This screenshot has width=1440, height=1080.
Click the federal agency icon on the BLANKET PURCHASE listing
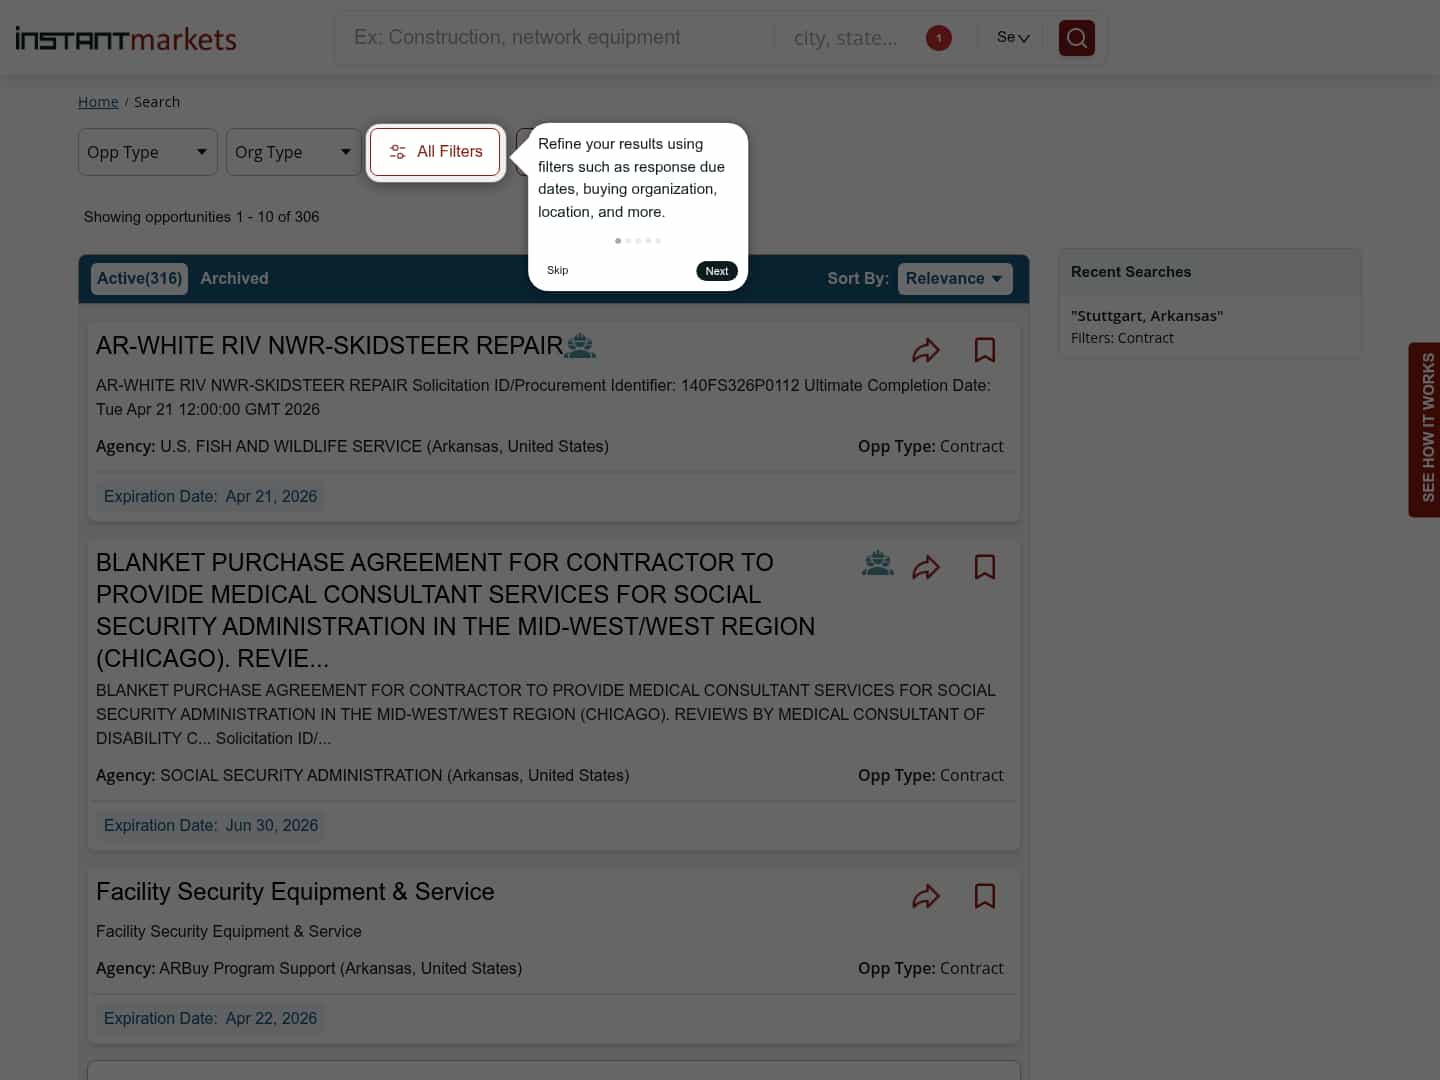tap(877, 563)
